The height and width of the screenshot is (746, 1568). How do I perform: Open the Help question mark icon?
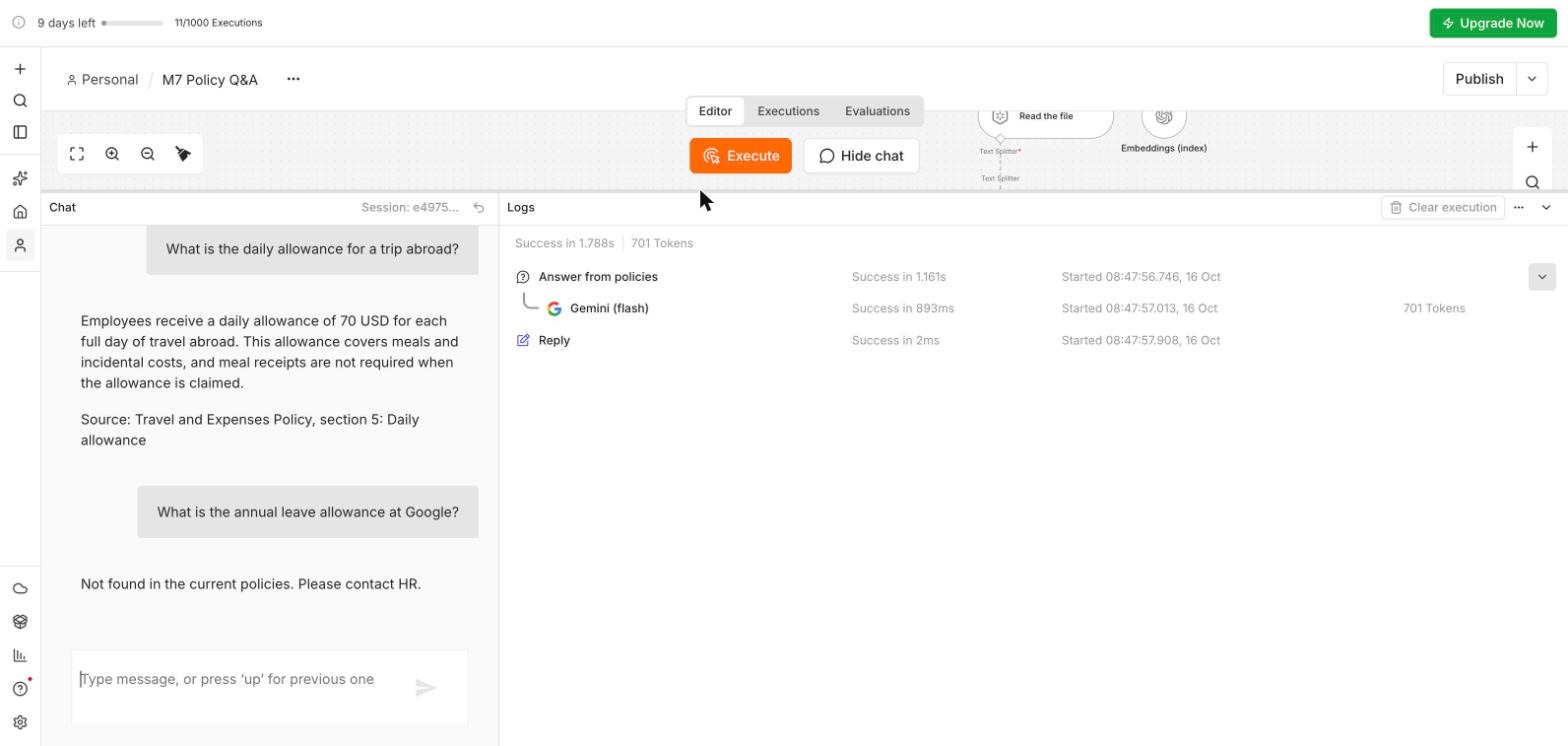pos(20,689)
